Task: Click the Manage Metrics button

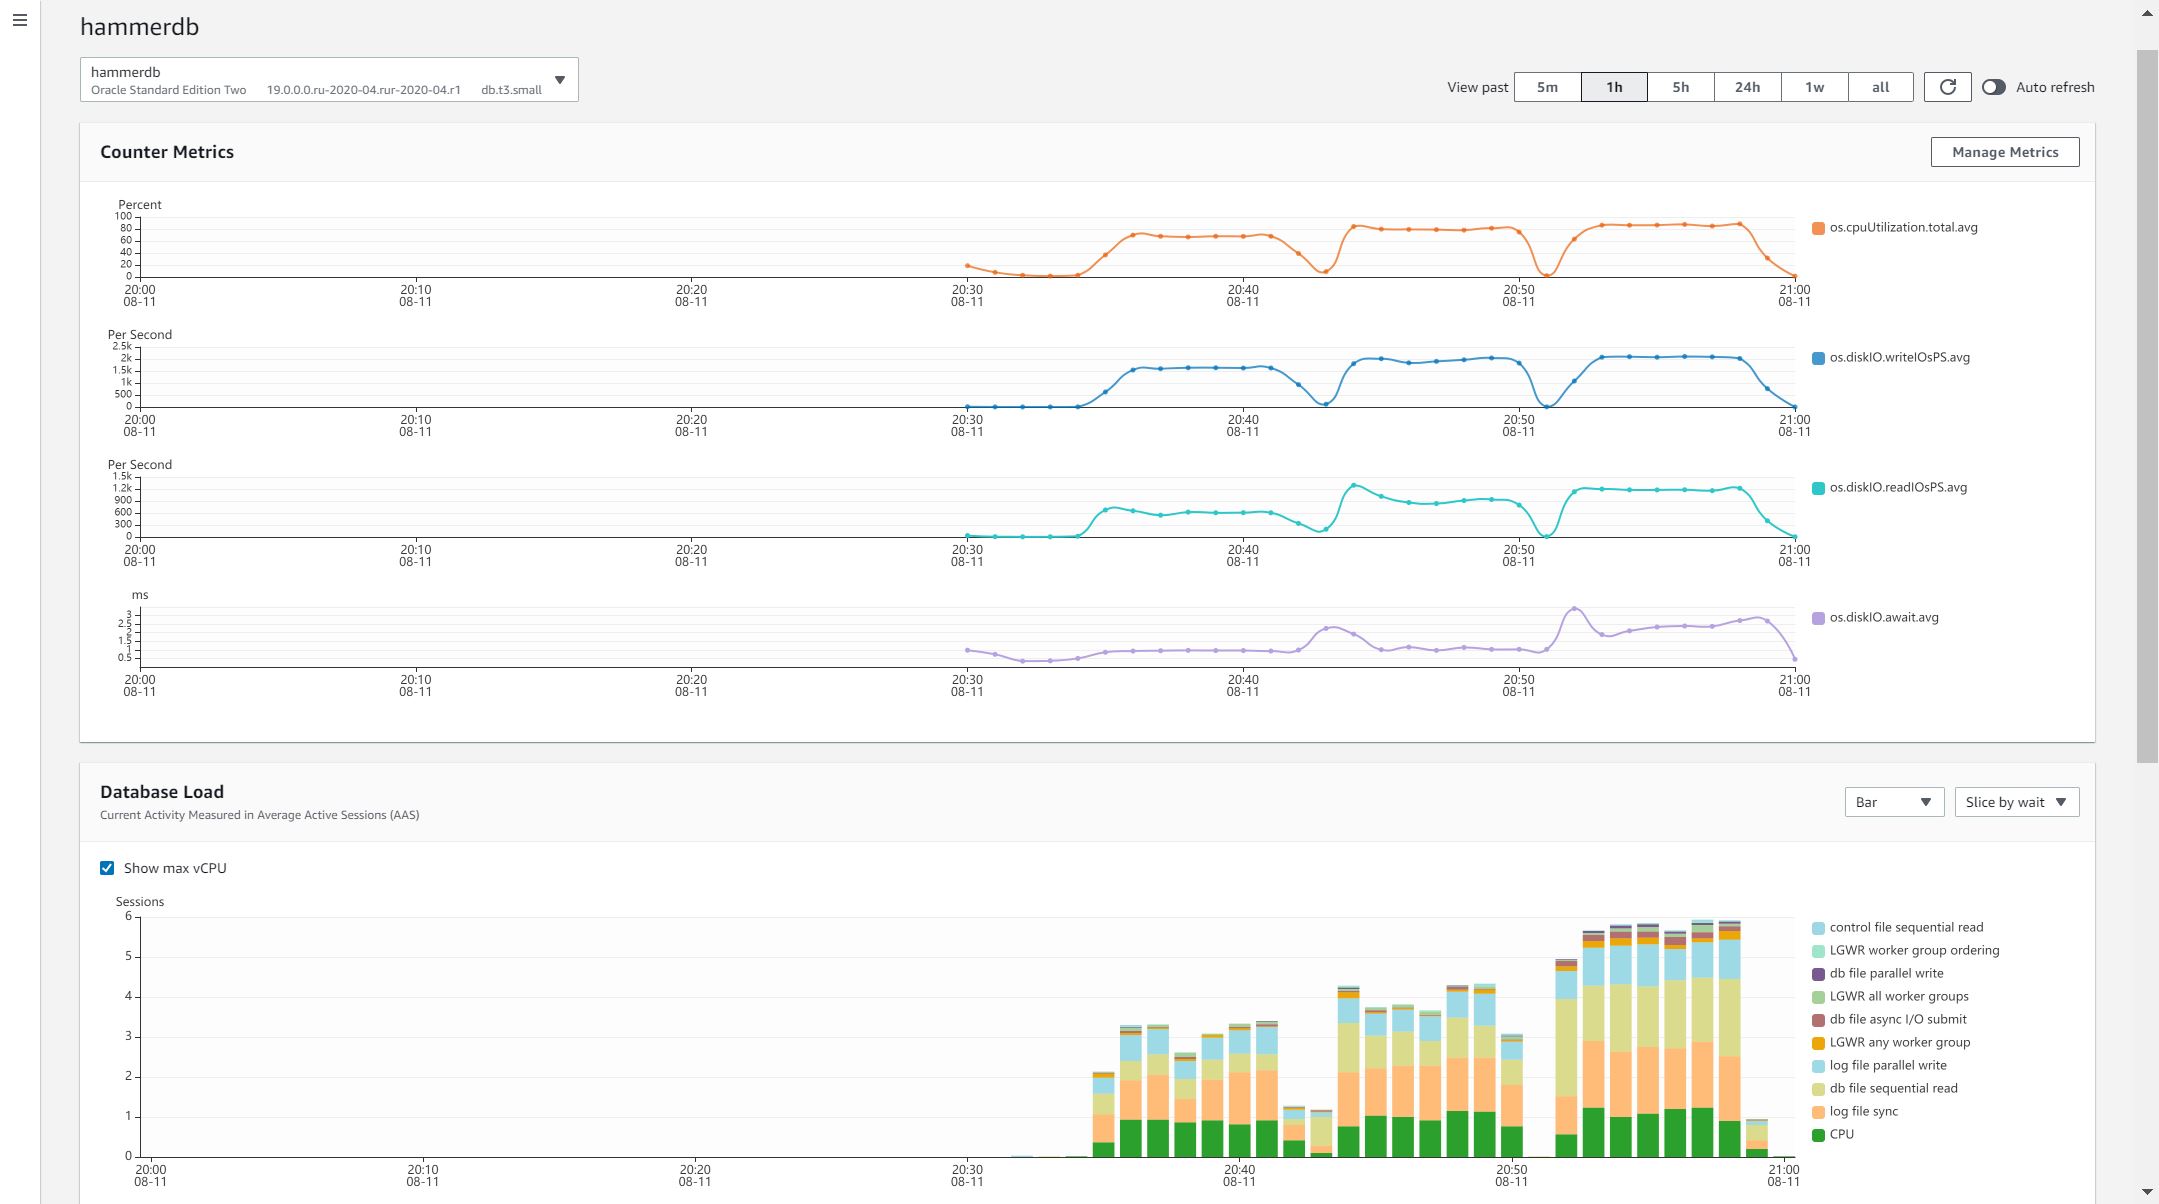Action: (x=2004, y=152)
